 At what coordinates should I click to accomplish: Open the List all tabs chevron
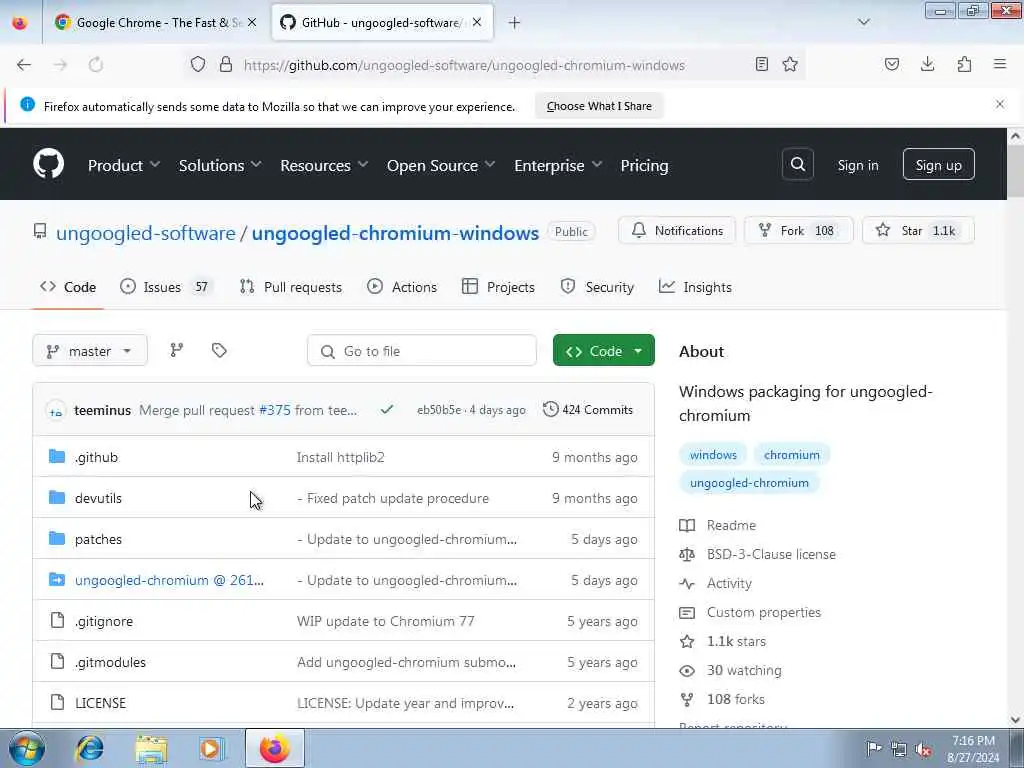pyautogui.click(x=864, y=22)
